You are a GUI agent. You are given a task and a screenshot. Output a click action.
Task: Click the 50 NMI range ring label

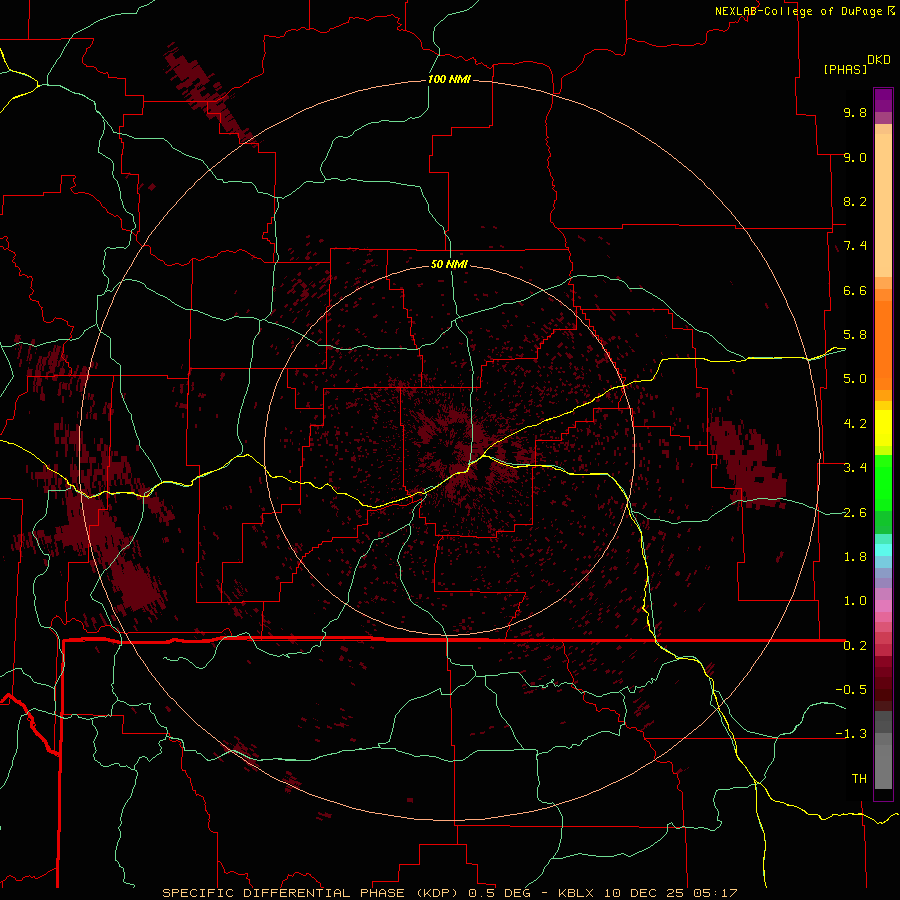pos(449,264)
